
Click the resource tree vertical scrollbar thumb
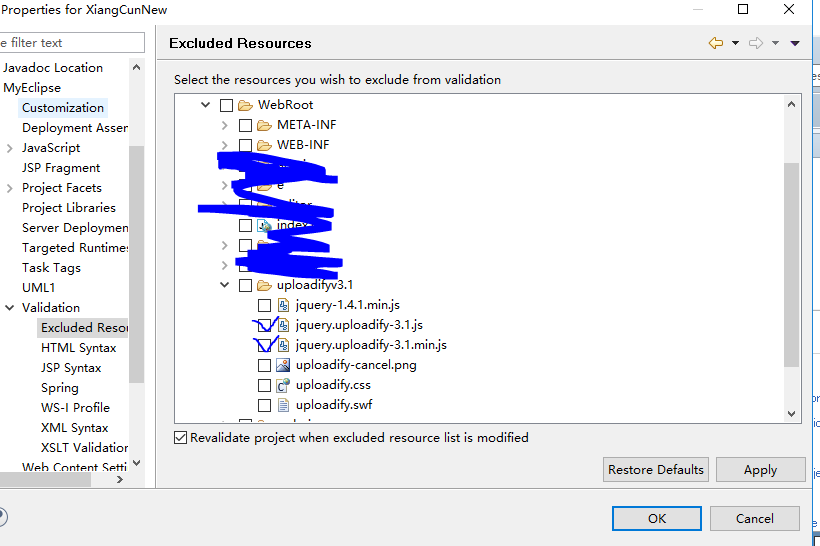pyautogui.click(x=791, y=265)
